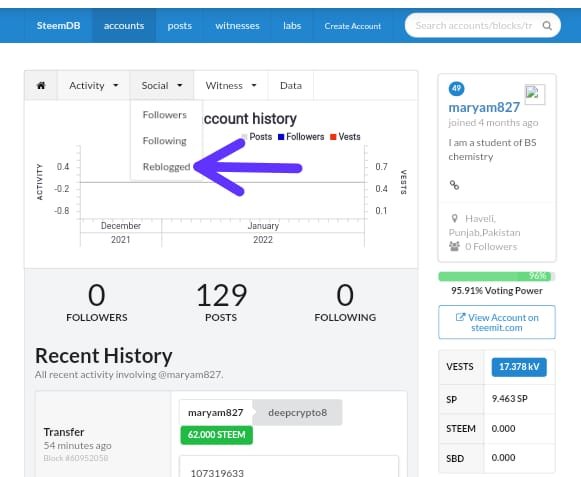Click the SBD 0.000 balance value
The width and height of the screenshot is (581, 477).
tap(503, 458)
